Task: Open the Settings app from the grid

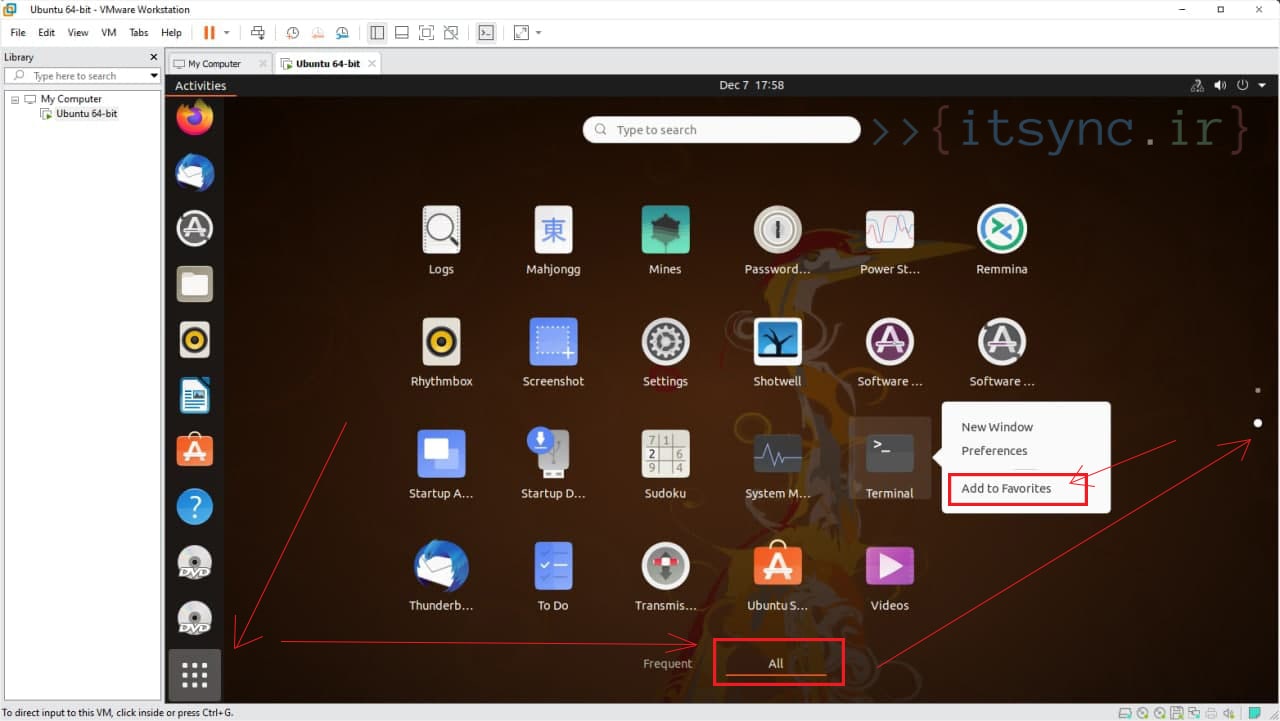Action: 665,340
